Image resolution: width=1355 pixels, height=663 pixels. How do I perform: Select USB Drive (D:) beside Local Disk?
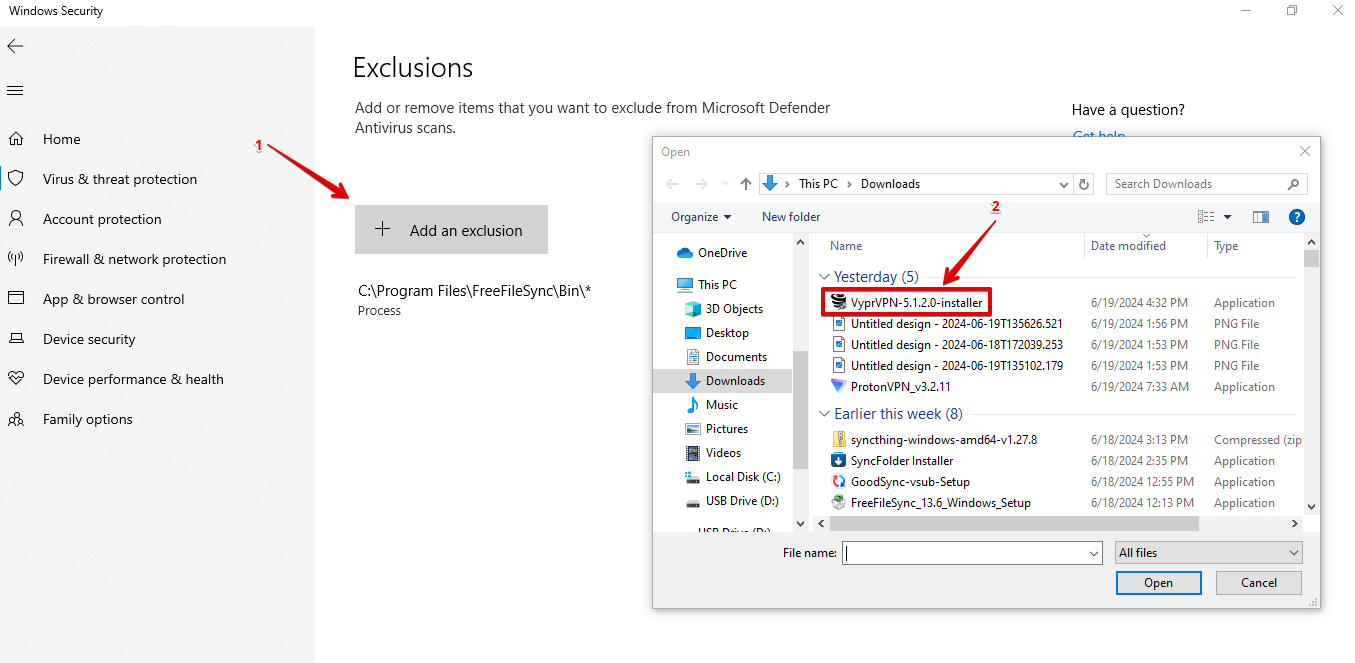(733, 501)
